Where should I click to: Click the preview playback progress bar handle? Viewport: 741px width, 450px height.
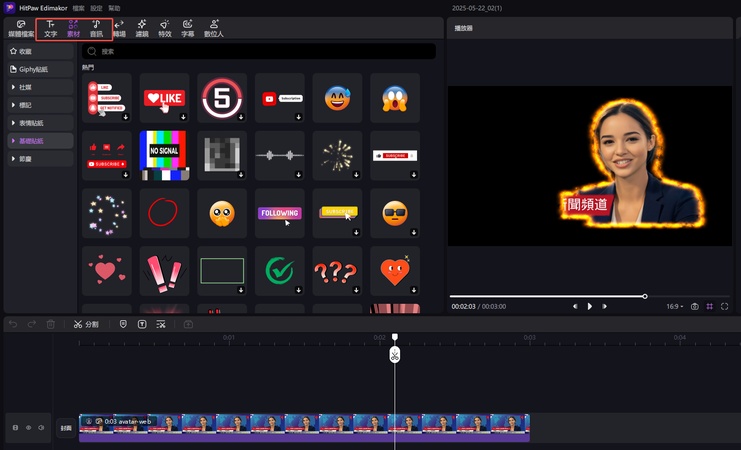[x=645, y=296]
